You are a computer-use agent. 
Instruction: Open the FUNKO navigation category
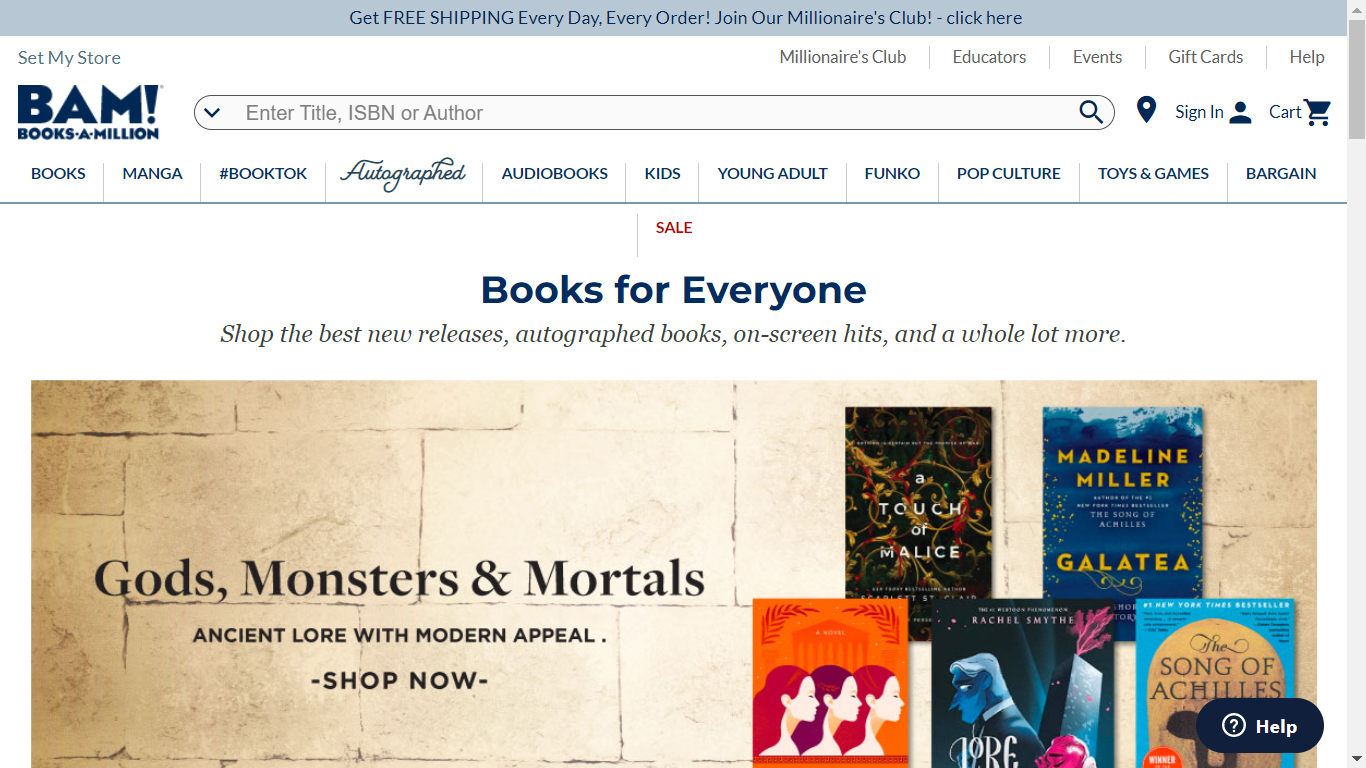click(x=892, y=173)
